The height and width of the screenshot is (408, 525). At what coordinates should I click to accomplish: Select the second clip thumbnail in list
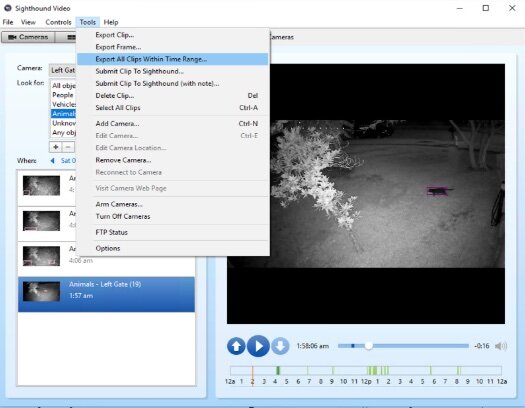pyautogui.click(x=41, y=221)
